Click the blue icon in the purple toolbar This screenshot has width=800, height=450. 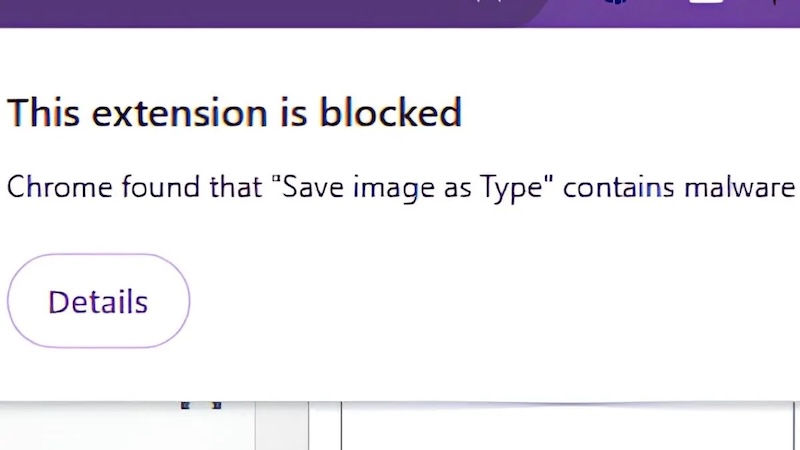click(614, 4)
